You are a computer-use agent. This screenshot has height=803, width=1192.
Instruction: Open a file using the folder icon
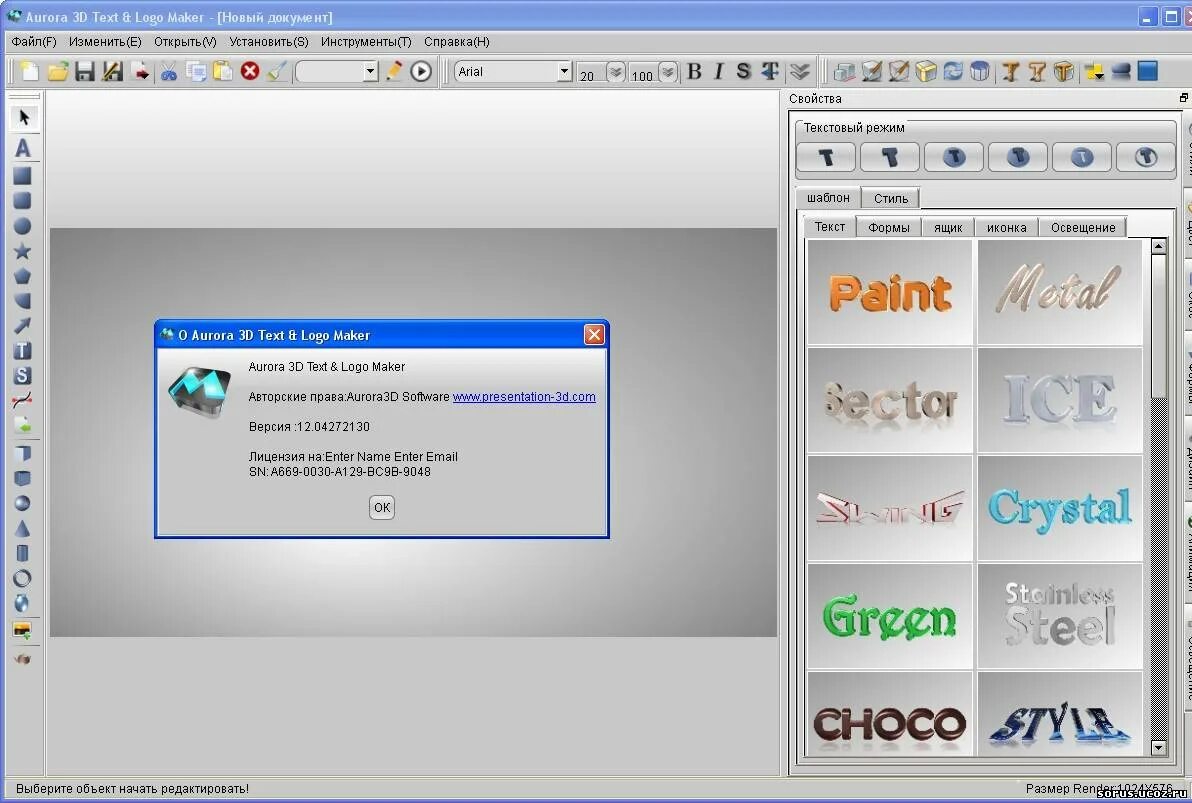pyautogui.click(x=58, y=71)
